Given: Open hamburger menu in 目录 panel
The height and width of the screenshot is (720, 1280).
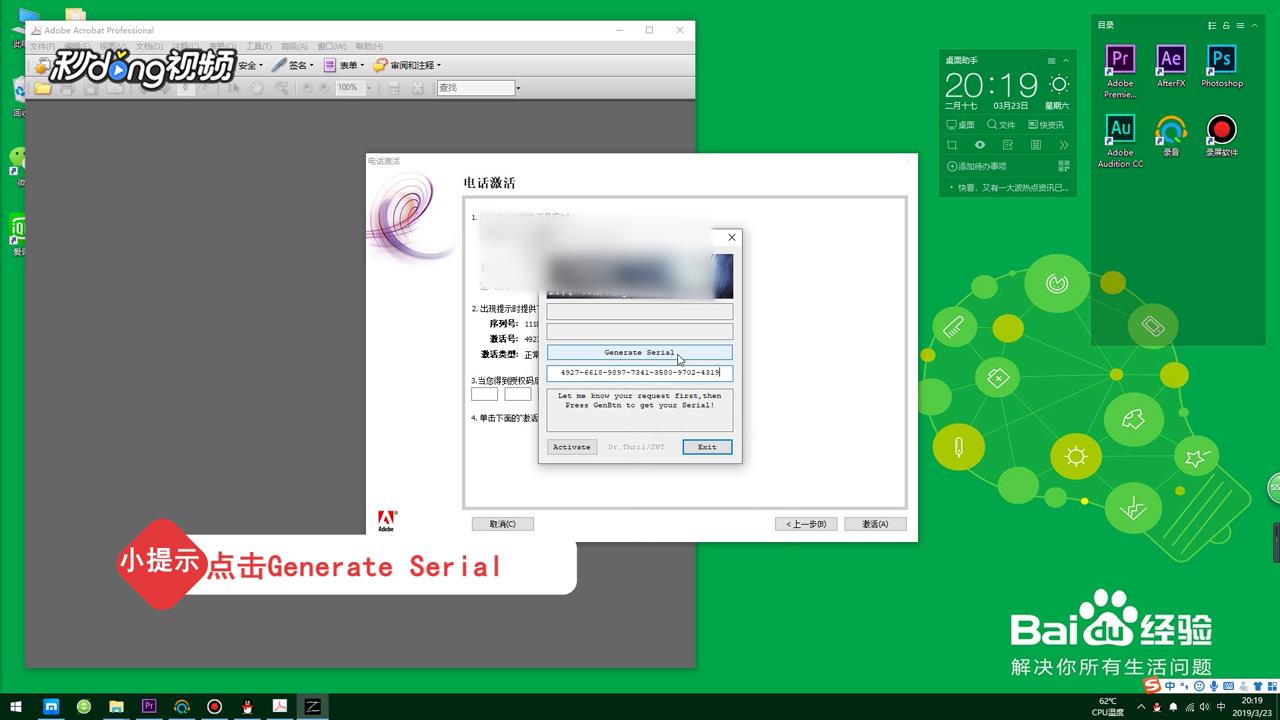Looking at the screenshot, I should [1241, 26].
